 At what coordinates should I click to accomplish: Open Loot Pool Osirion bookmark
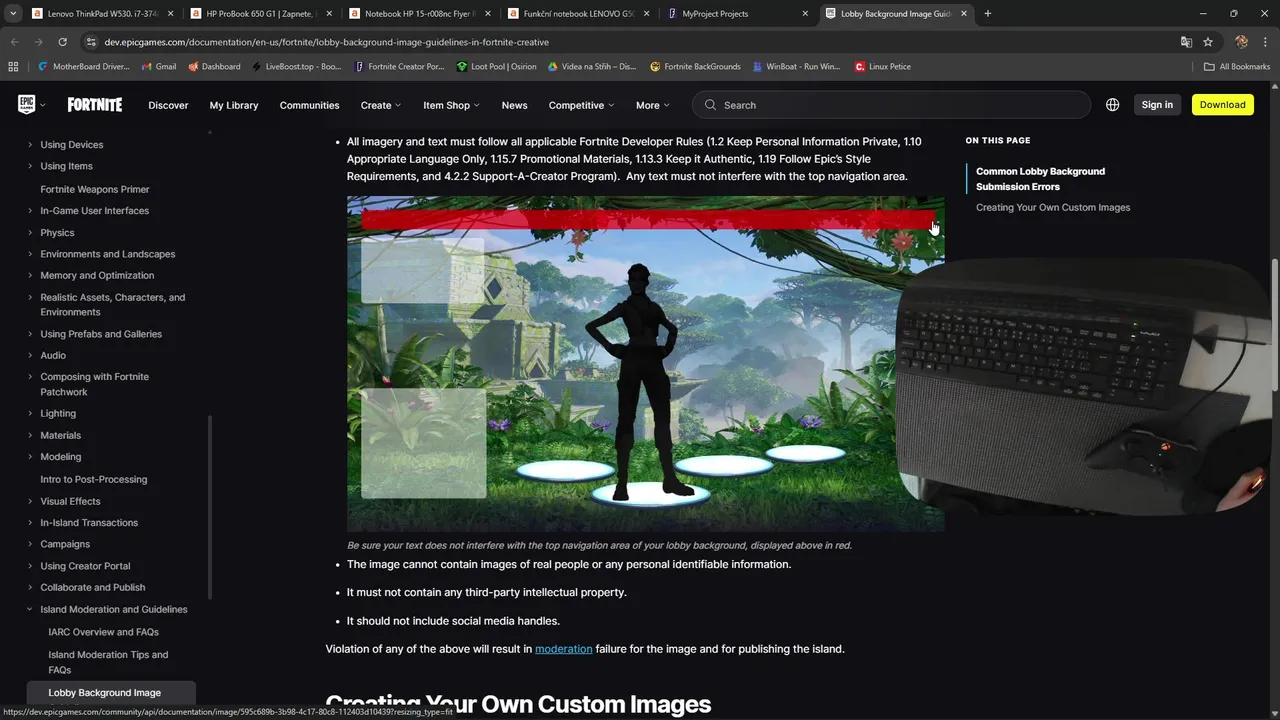(x=496, y=67)
